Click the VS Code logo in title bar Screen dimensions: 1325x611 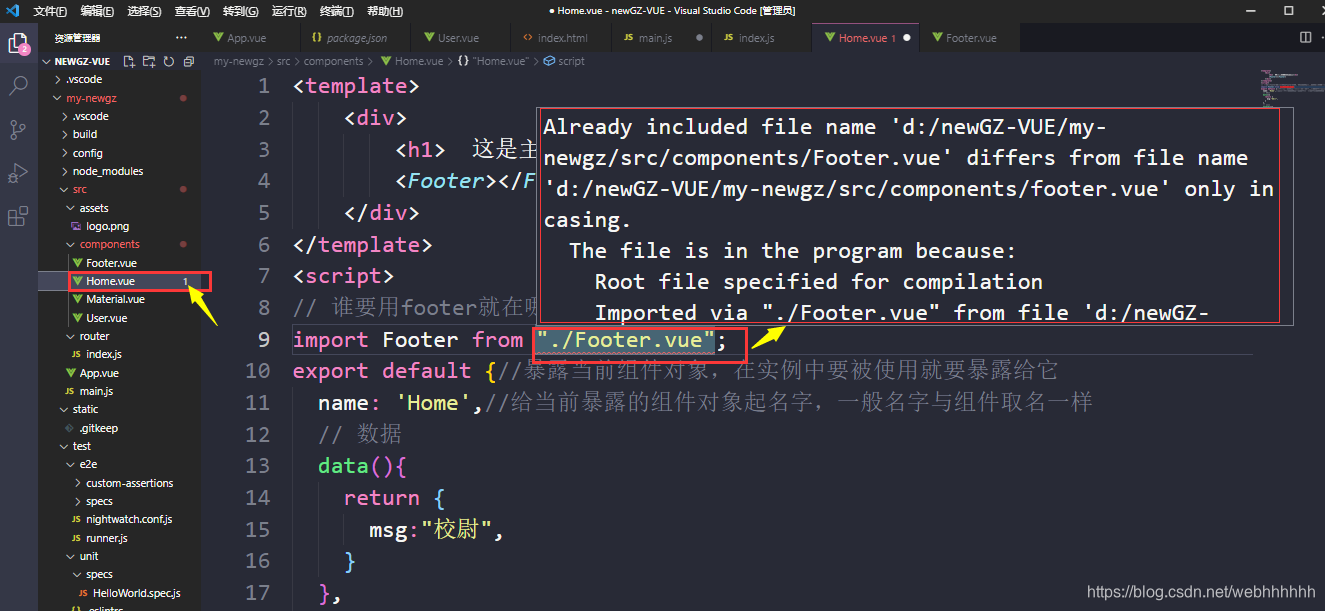click(13, 10)
